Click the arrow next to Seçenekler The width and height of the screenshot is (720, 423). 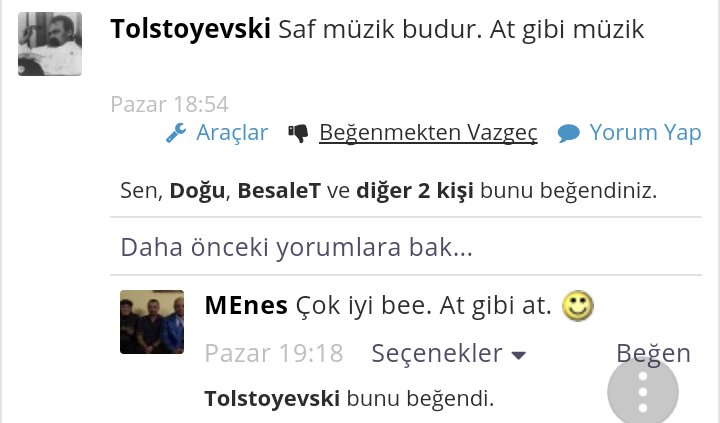coord(518,355)
